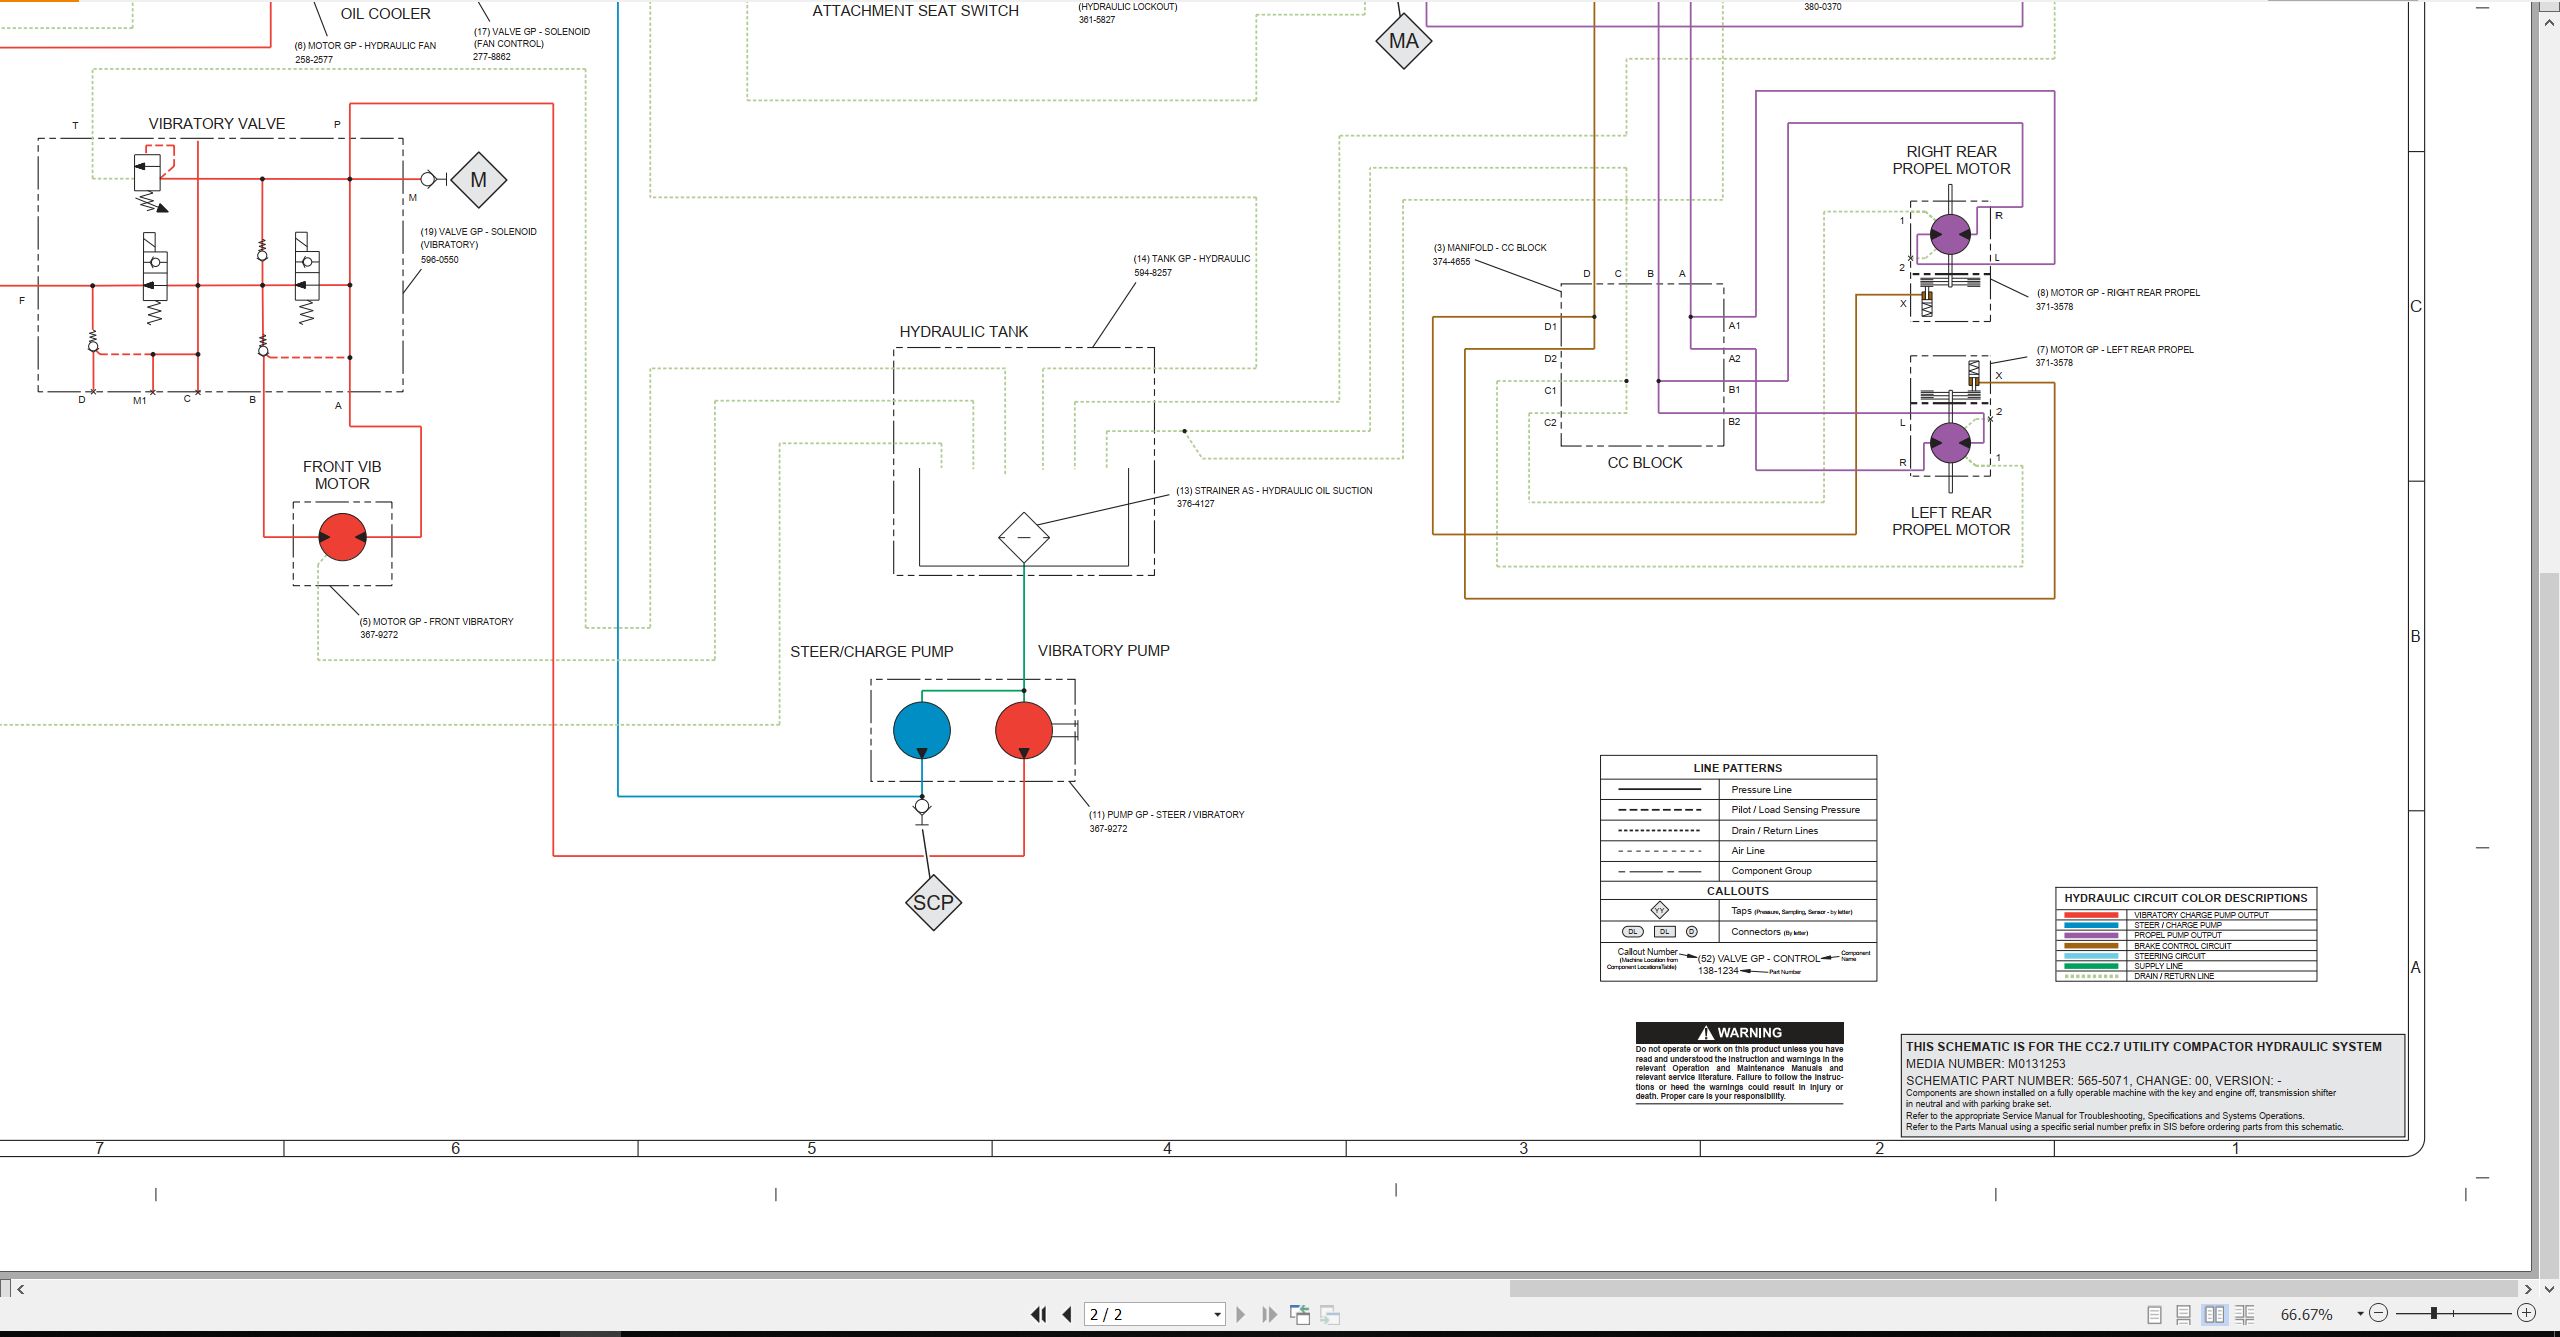Image resolution: width=2560 pixels, height=1337 pixels.
Task: Click the right rear propel motor symbol
Action: click(x=1950, y=235)
